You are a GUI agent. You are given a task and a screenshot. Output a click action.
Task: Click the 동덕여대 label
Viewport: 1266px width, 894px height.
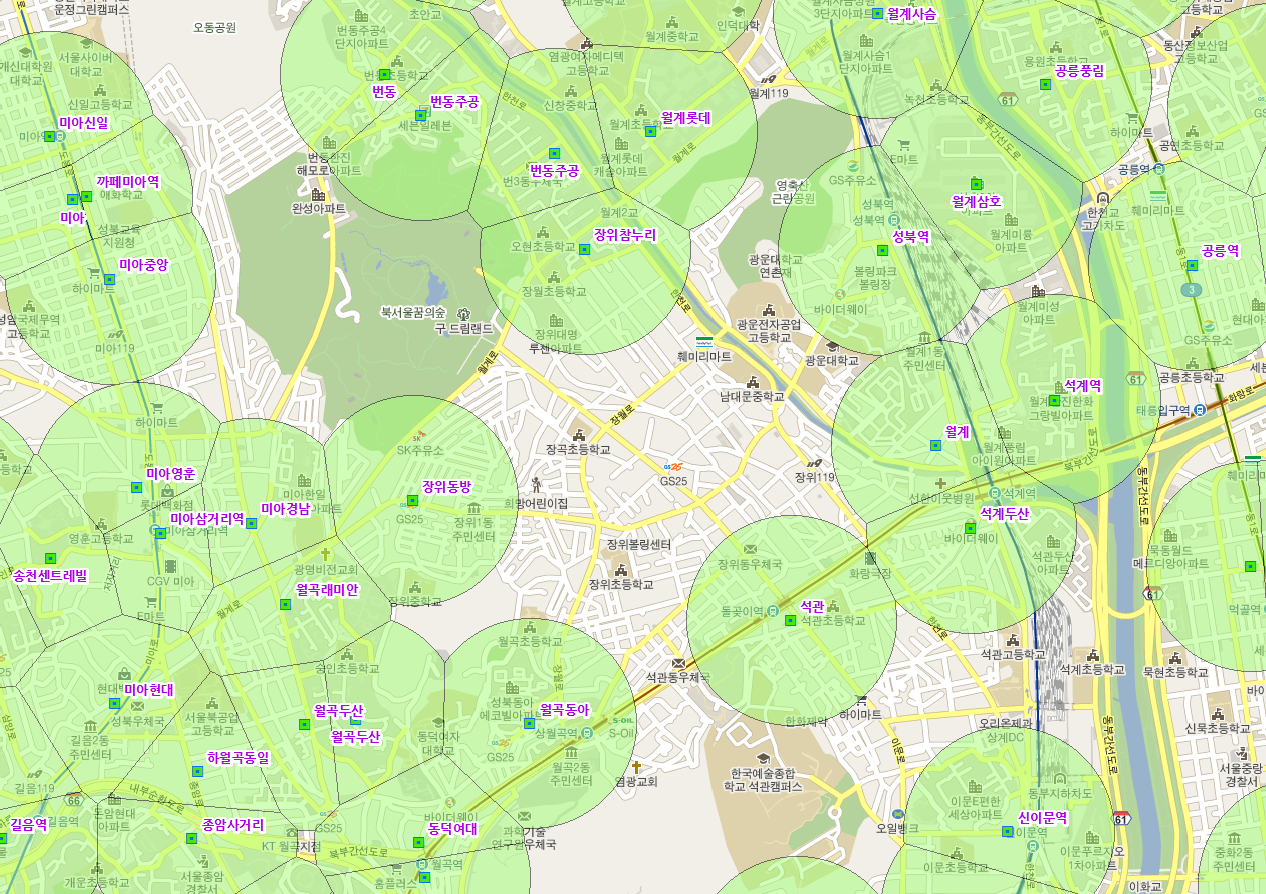[453, 829]
